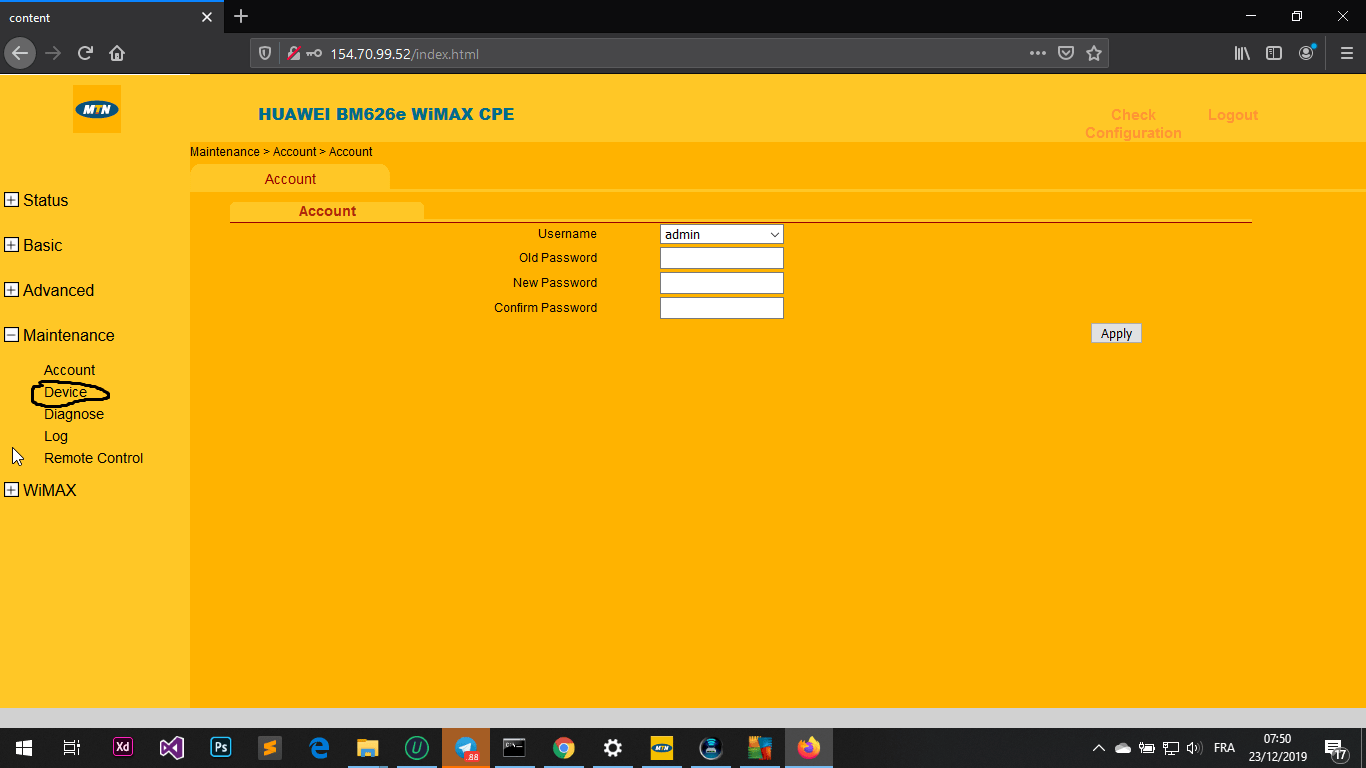This screenshot has width=1366, height=768.
Task: Focus the Old Password field
Action: [x=721, y=258]
